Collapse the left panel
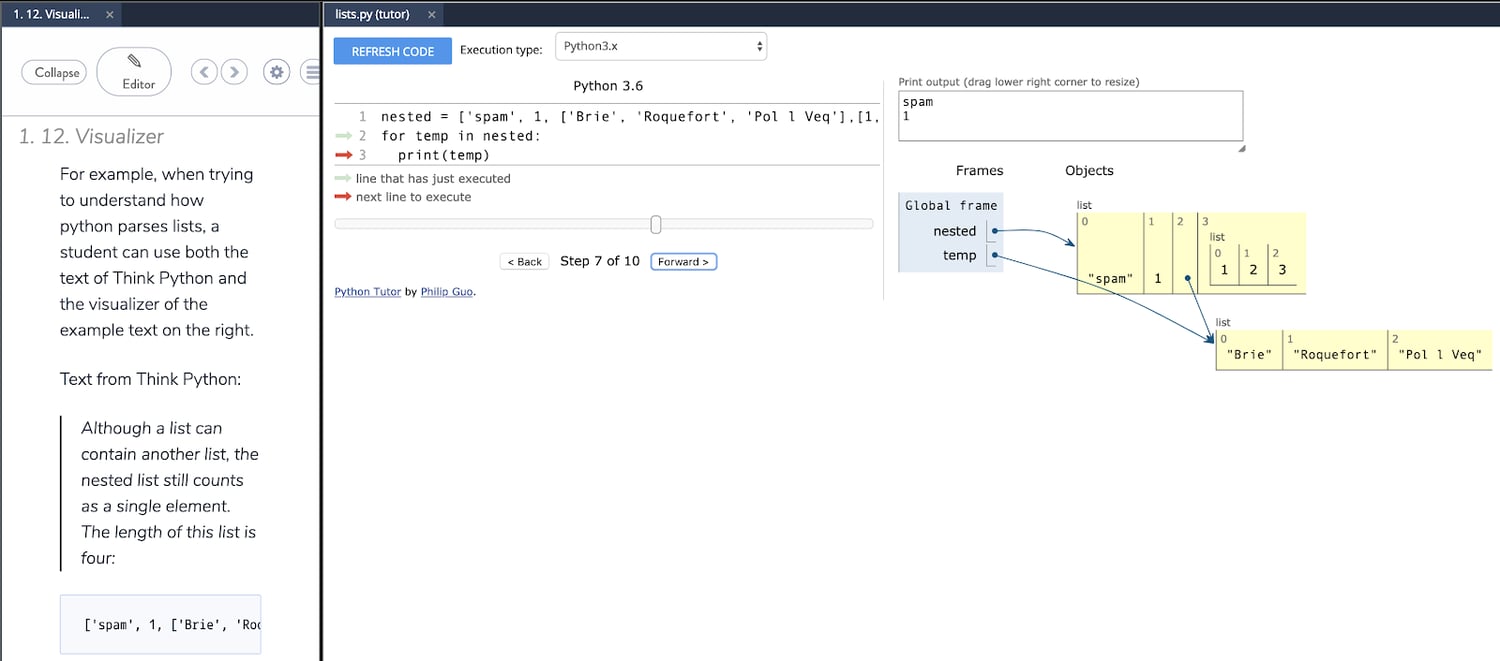The width and height of the screenshot is (1500, 661). (x=53, y=72)
